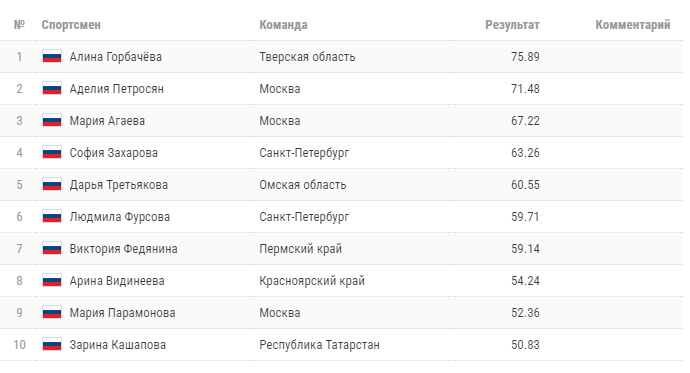
Task: Select the Комментарий column header
Action: click(633, 25)
